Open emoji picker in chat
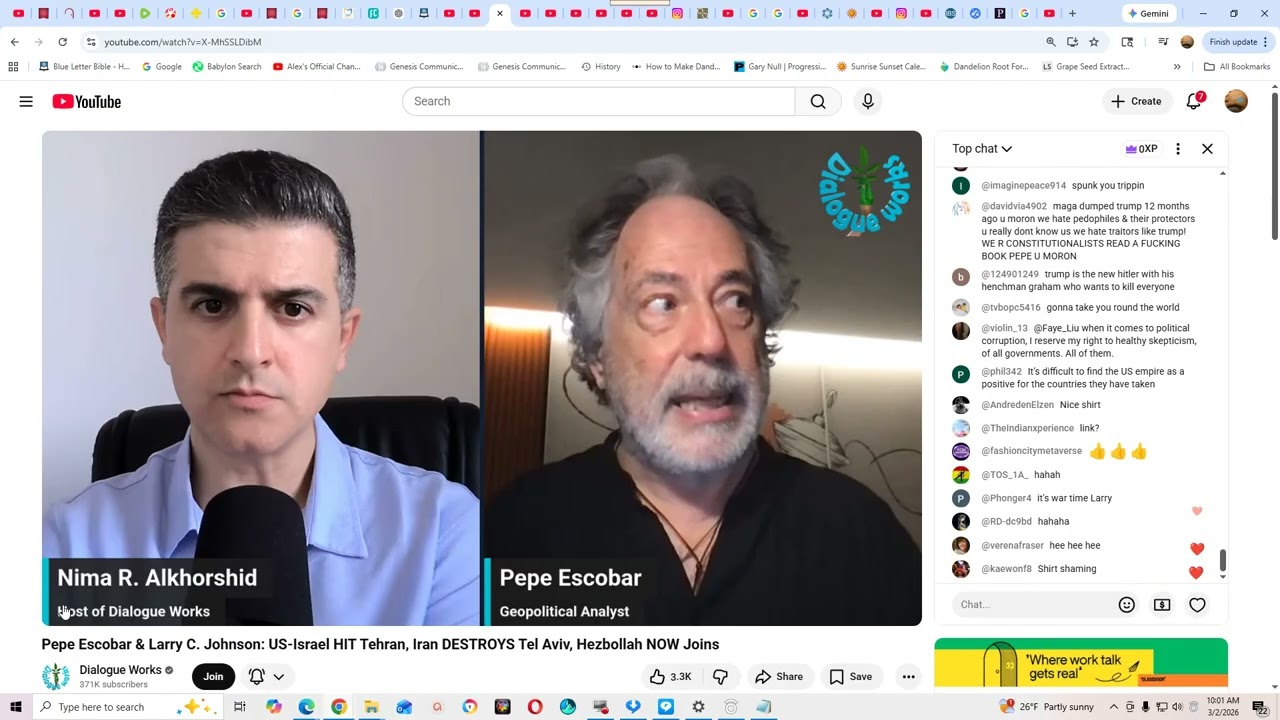The image size is (1280, 720). [1127, 604]
